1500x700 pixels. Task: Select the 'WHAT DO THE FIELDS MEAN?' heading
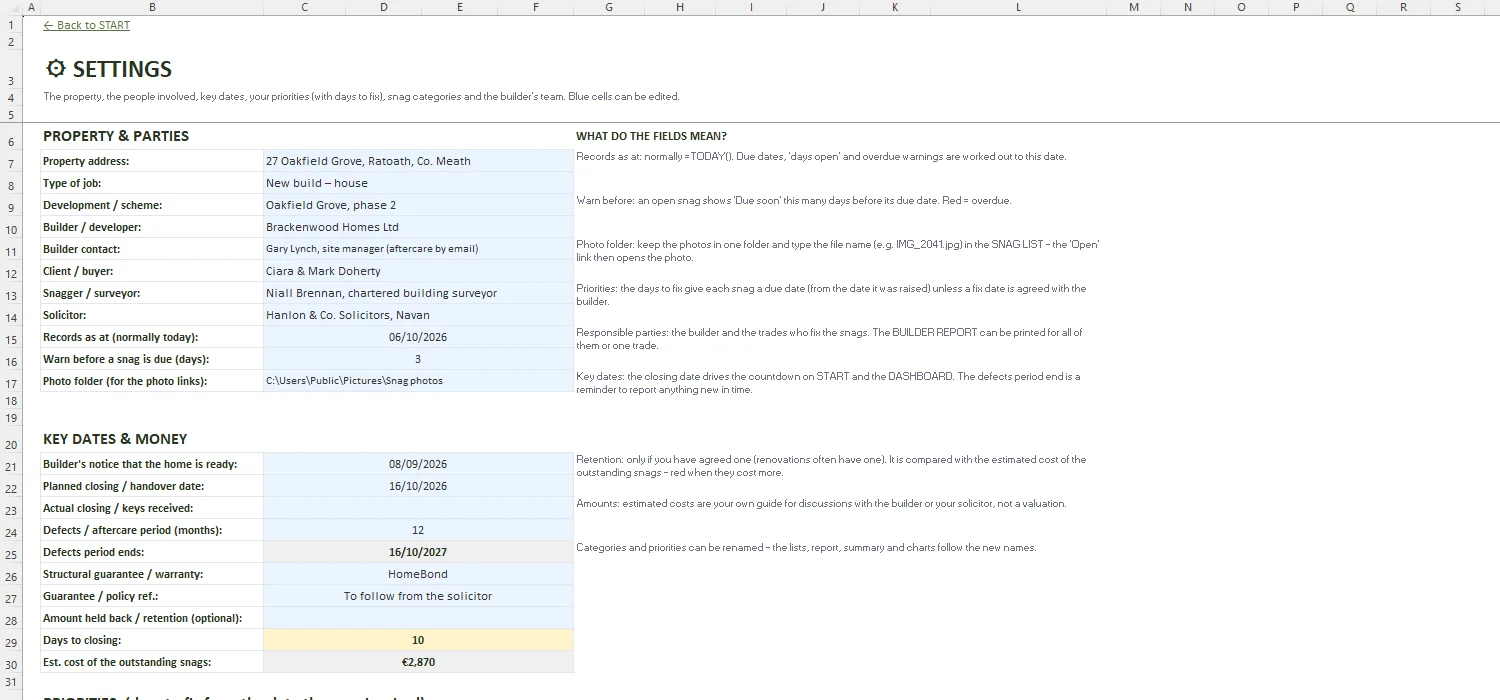(x=651, y=136)
